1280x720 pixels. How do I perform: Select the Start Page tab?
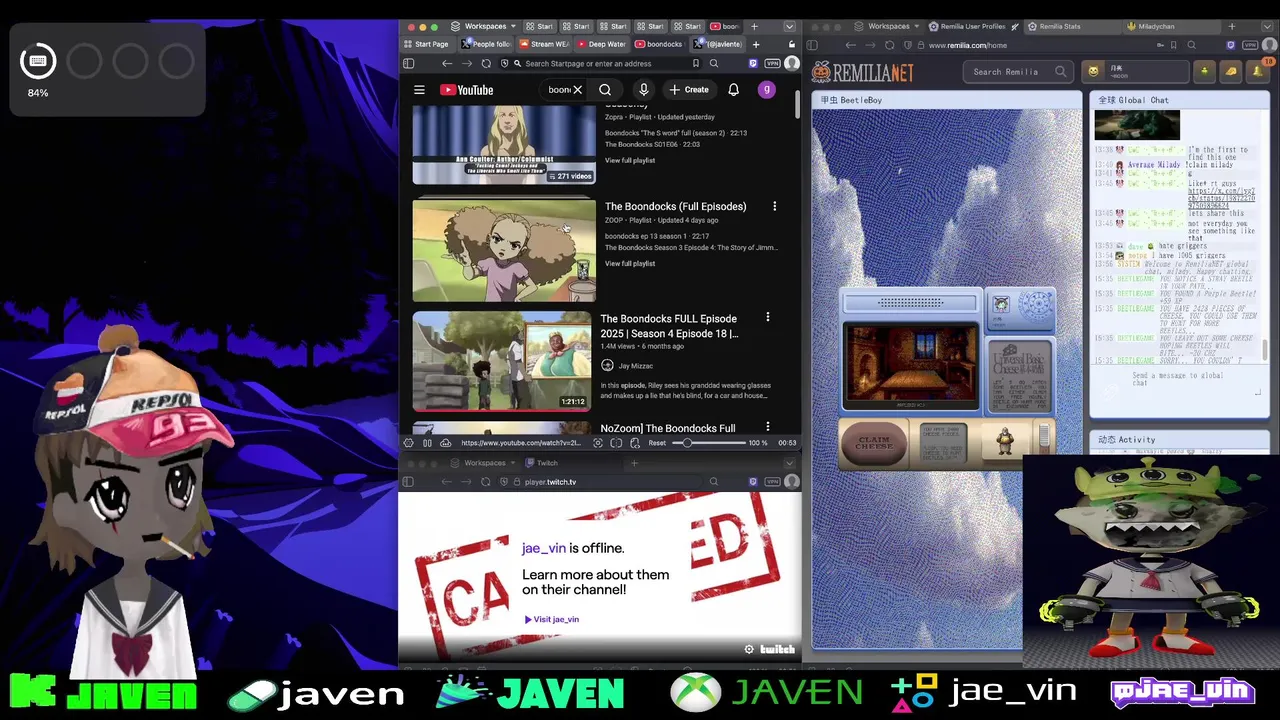pos(427,44)
